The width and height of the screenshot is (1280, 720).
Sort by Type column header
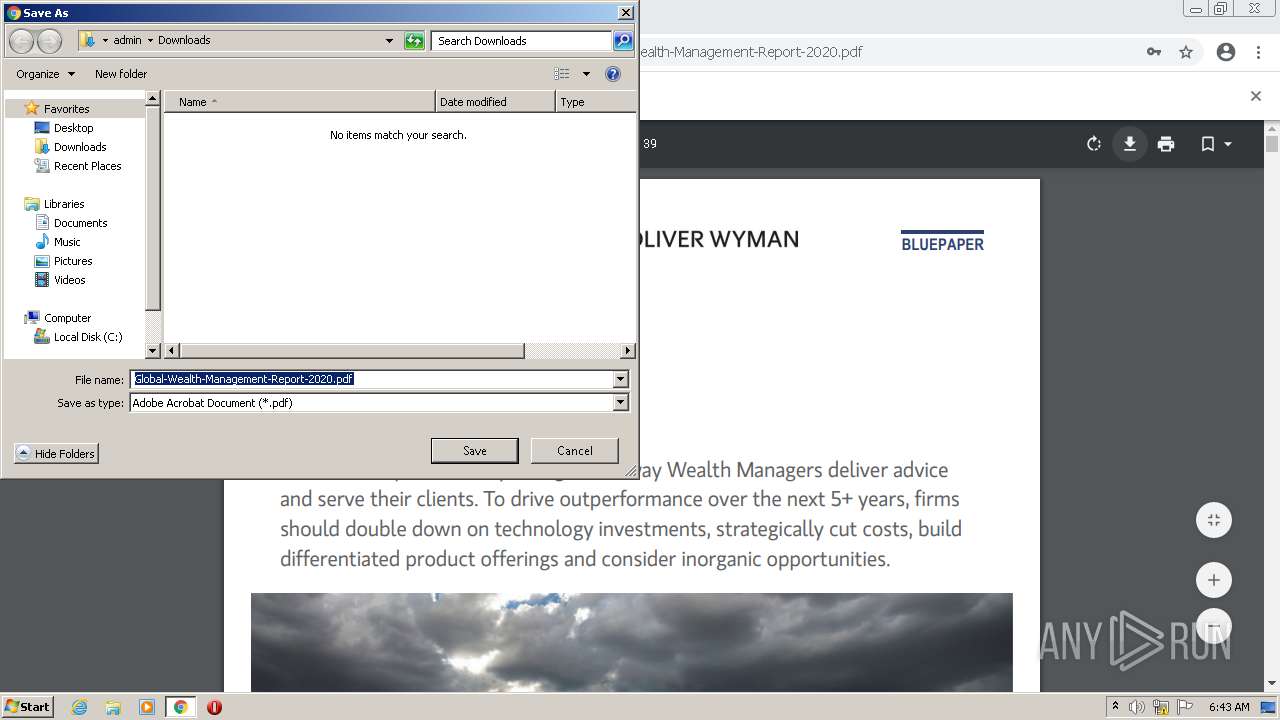click(596, 102)
